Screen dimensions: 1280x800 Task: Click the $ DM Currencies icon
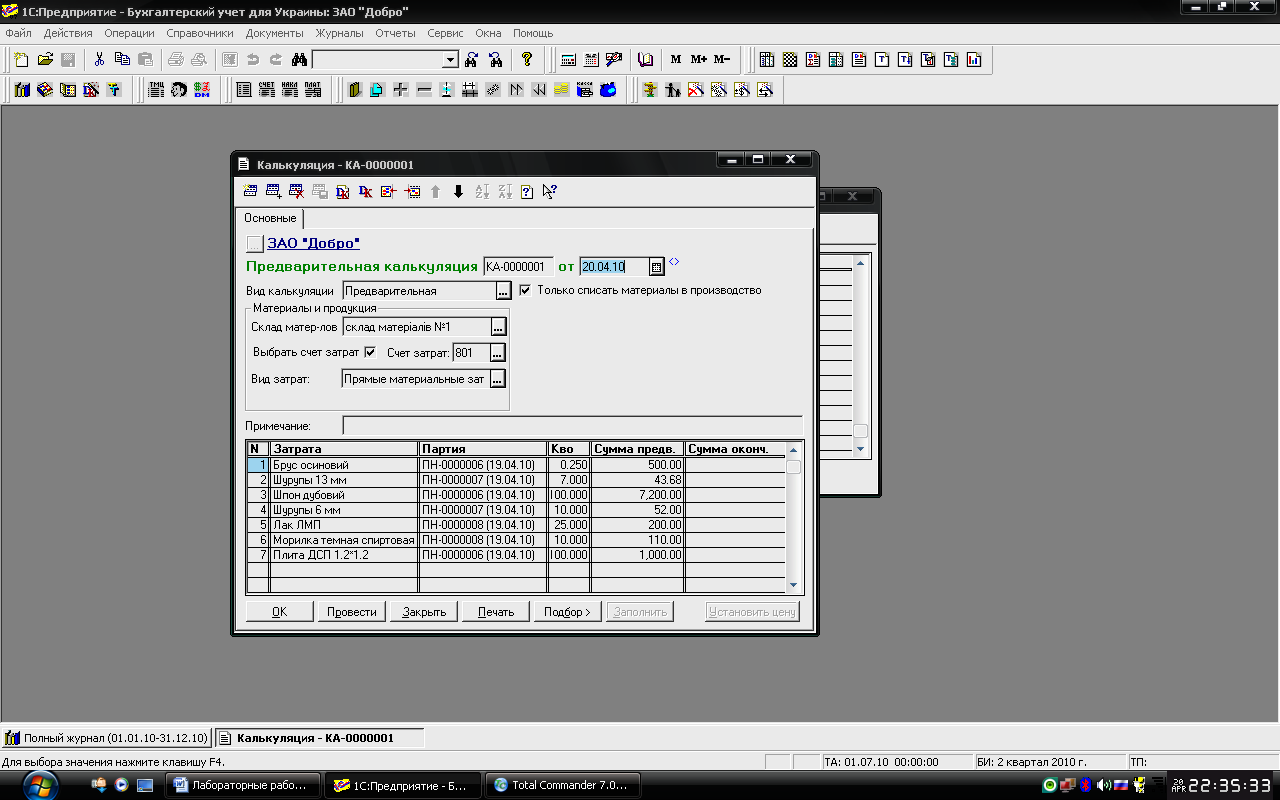[x=202, y=90]
